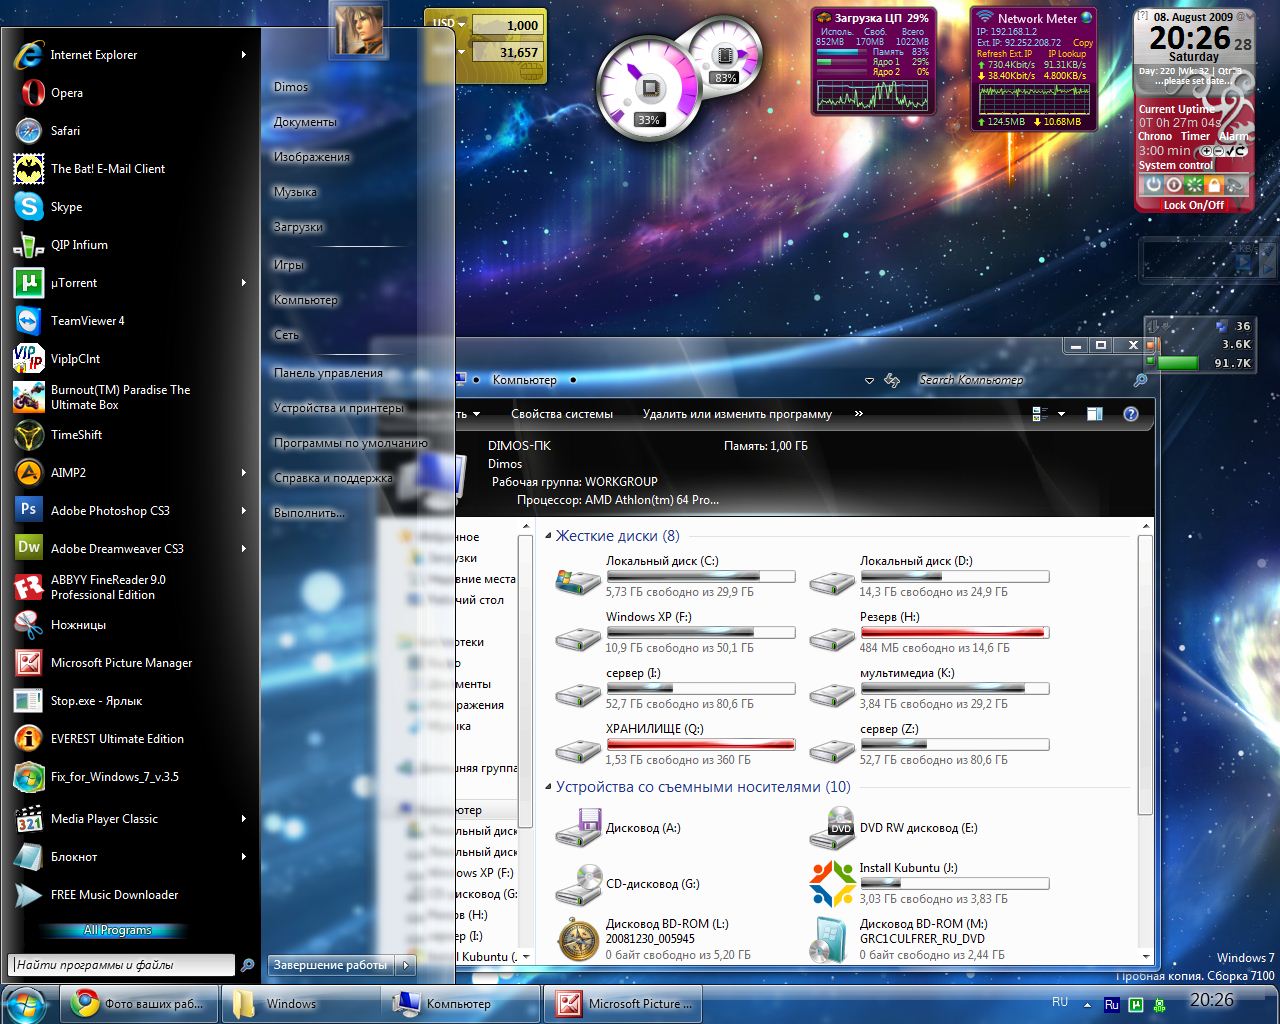Start Burnout Paradise The Ultimate Box
1280x1024 pixels.
130,397
